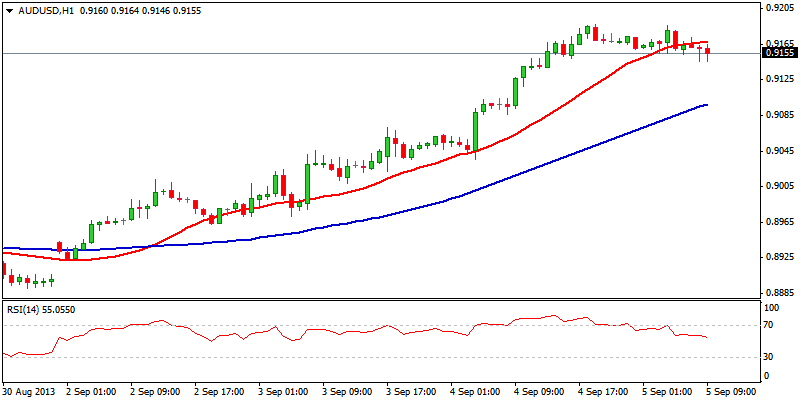Select the 2 Sep 17:00 time label
Viewport: 800px width, 400px height.
[218, 392]
